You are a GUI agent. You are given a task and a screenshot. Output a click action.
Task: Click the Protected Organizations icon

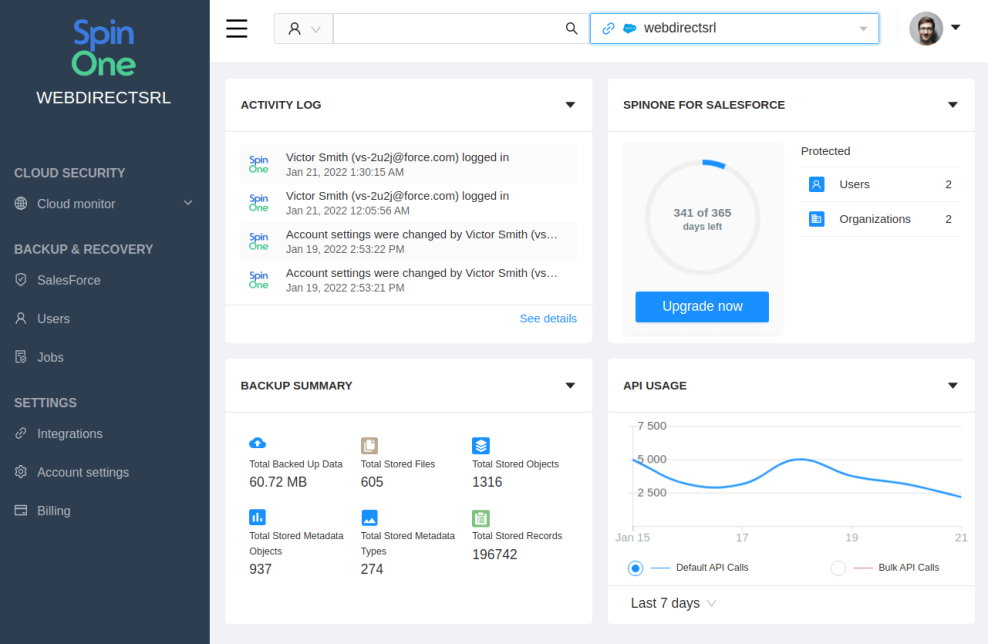pyautogui.click(x=816, y=219)
